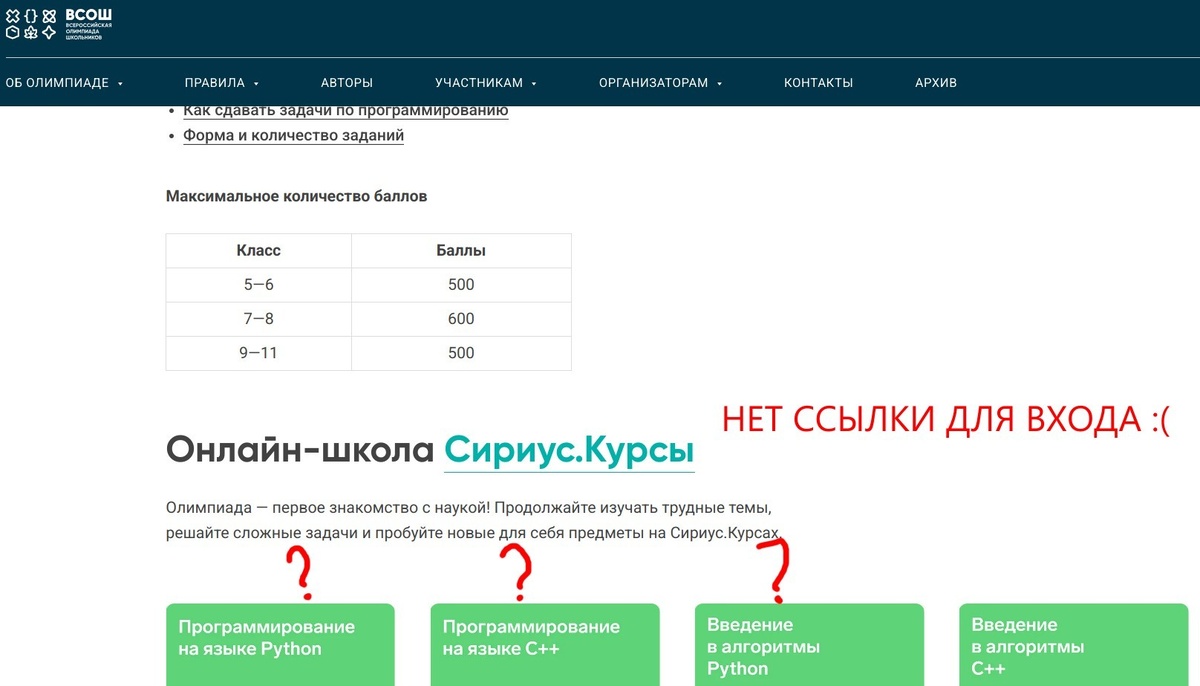Open the Введение в алгоритмы C++ card
This screenshot has width=1200, height=686.
coord(1073,644)
